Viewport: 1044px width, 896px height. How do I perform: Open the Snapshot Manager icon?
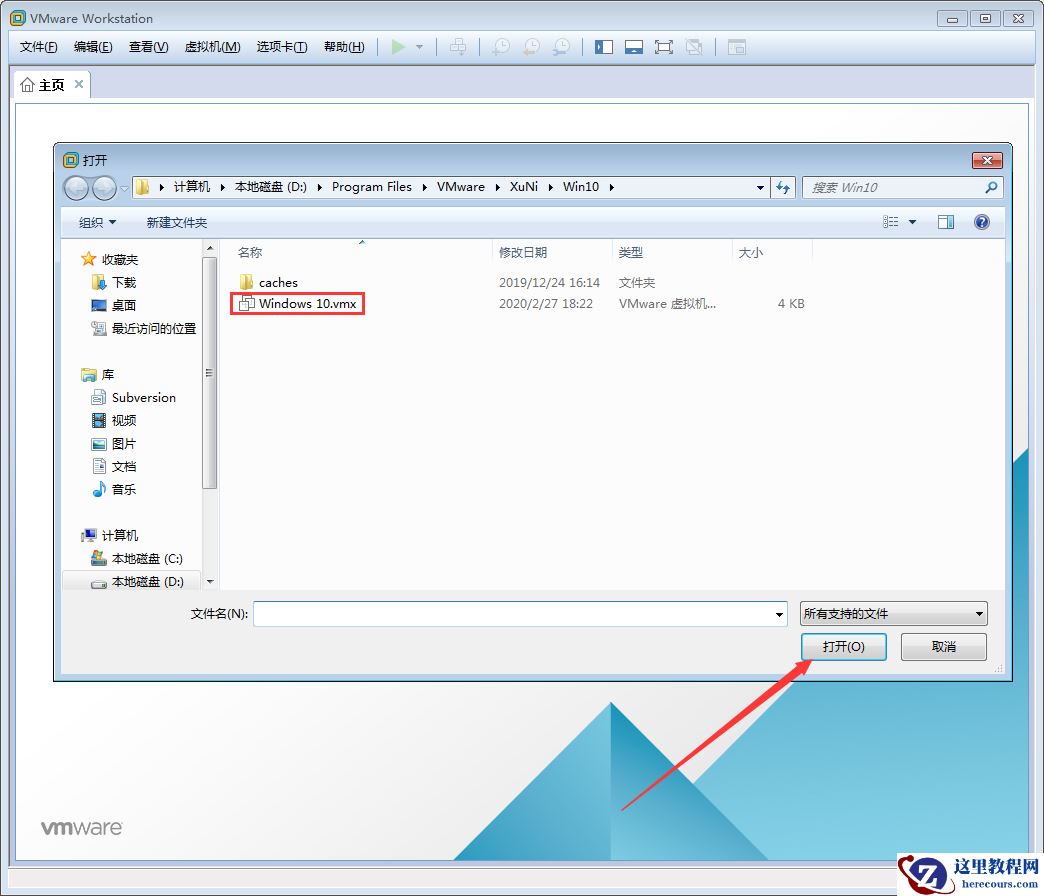tap(561, 46)
